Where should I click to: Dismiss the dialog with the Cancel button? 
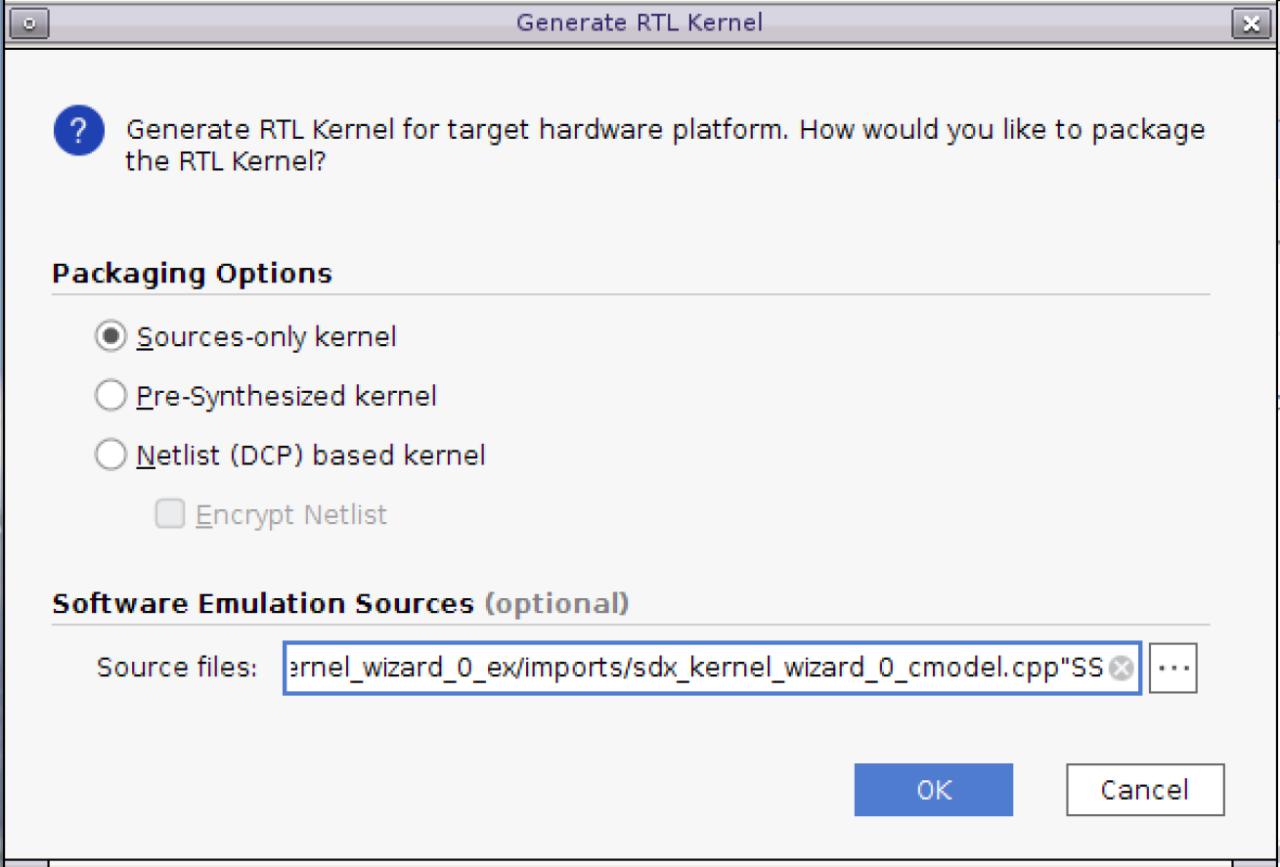1145,790
